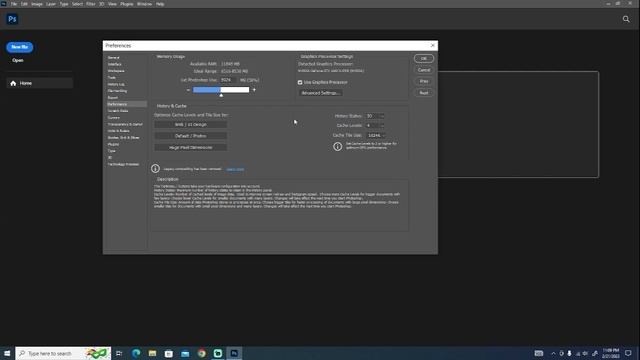This screenshot has width=640, height=360.
Task: Click the memory usage slider bar
Action: pos(221,90)
